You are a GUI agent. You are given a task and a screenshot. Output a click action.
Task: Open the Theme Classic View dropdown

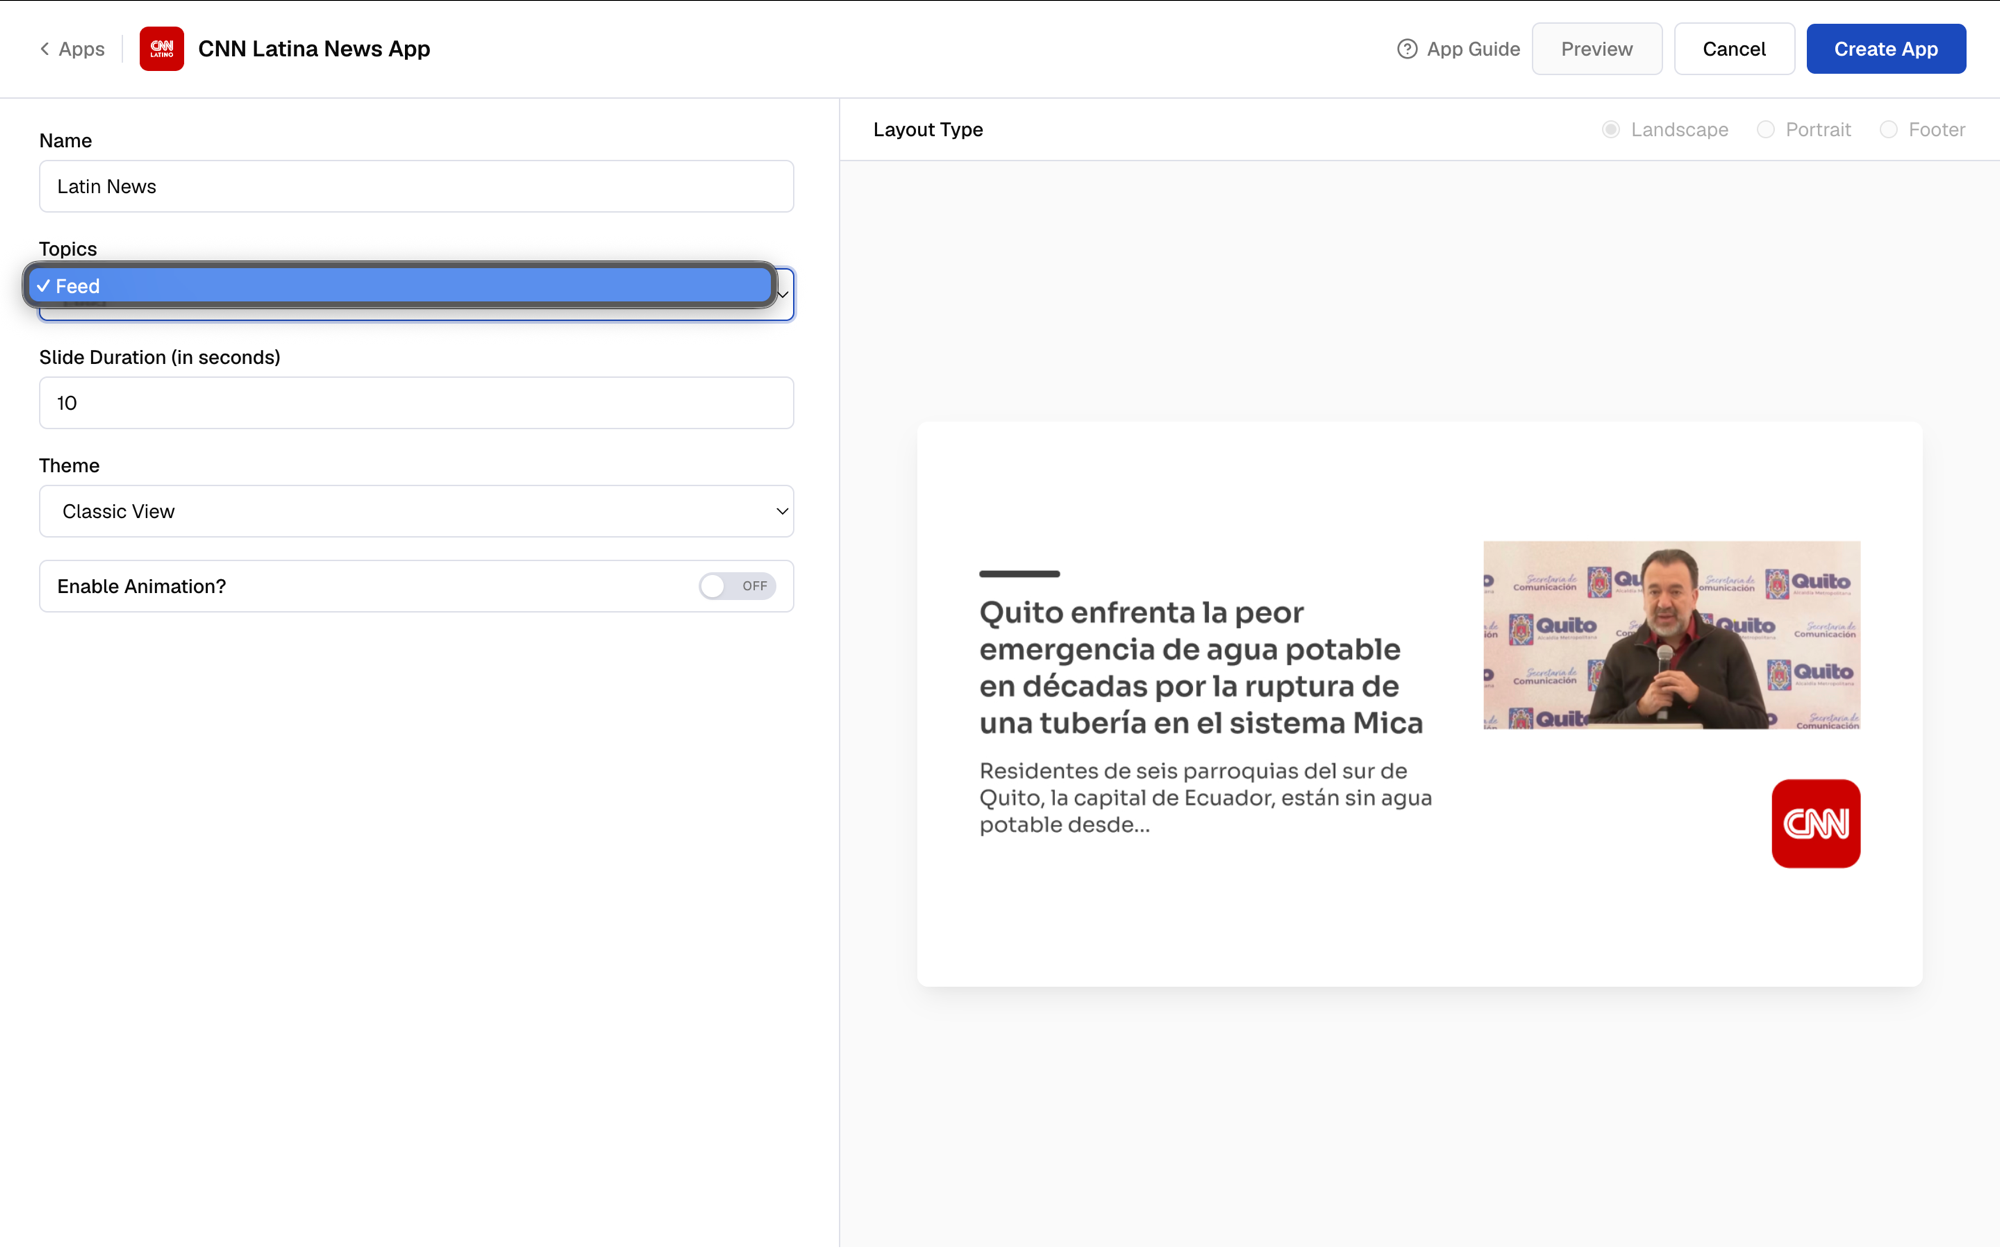pyautogui.click(x=416, y=511)
